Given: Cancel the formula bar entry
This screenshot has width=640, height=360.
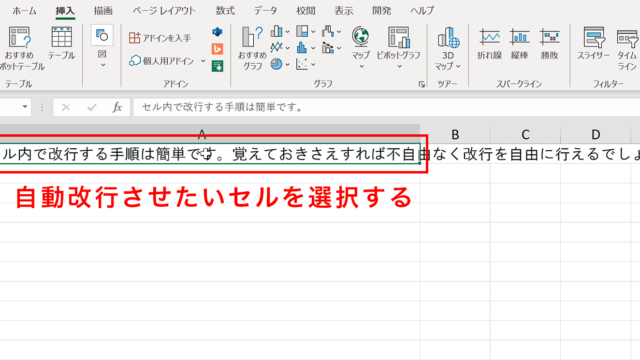Looking at the screenshot, I should 66,107.
